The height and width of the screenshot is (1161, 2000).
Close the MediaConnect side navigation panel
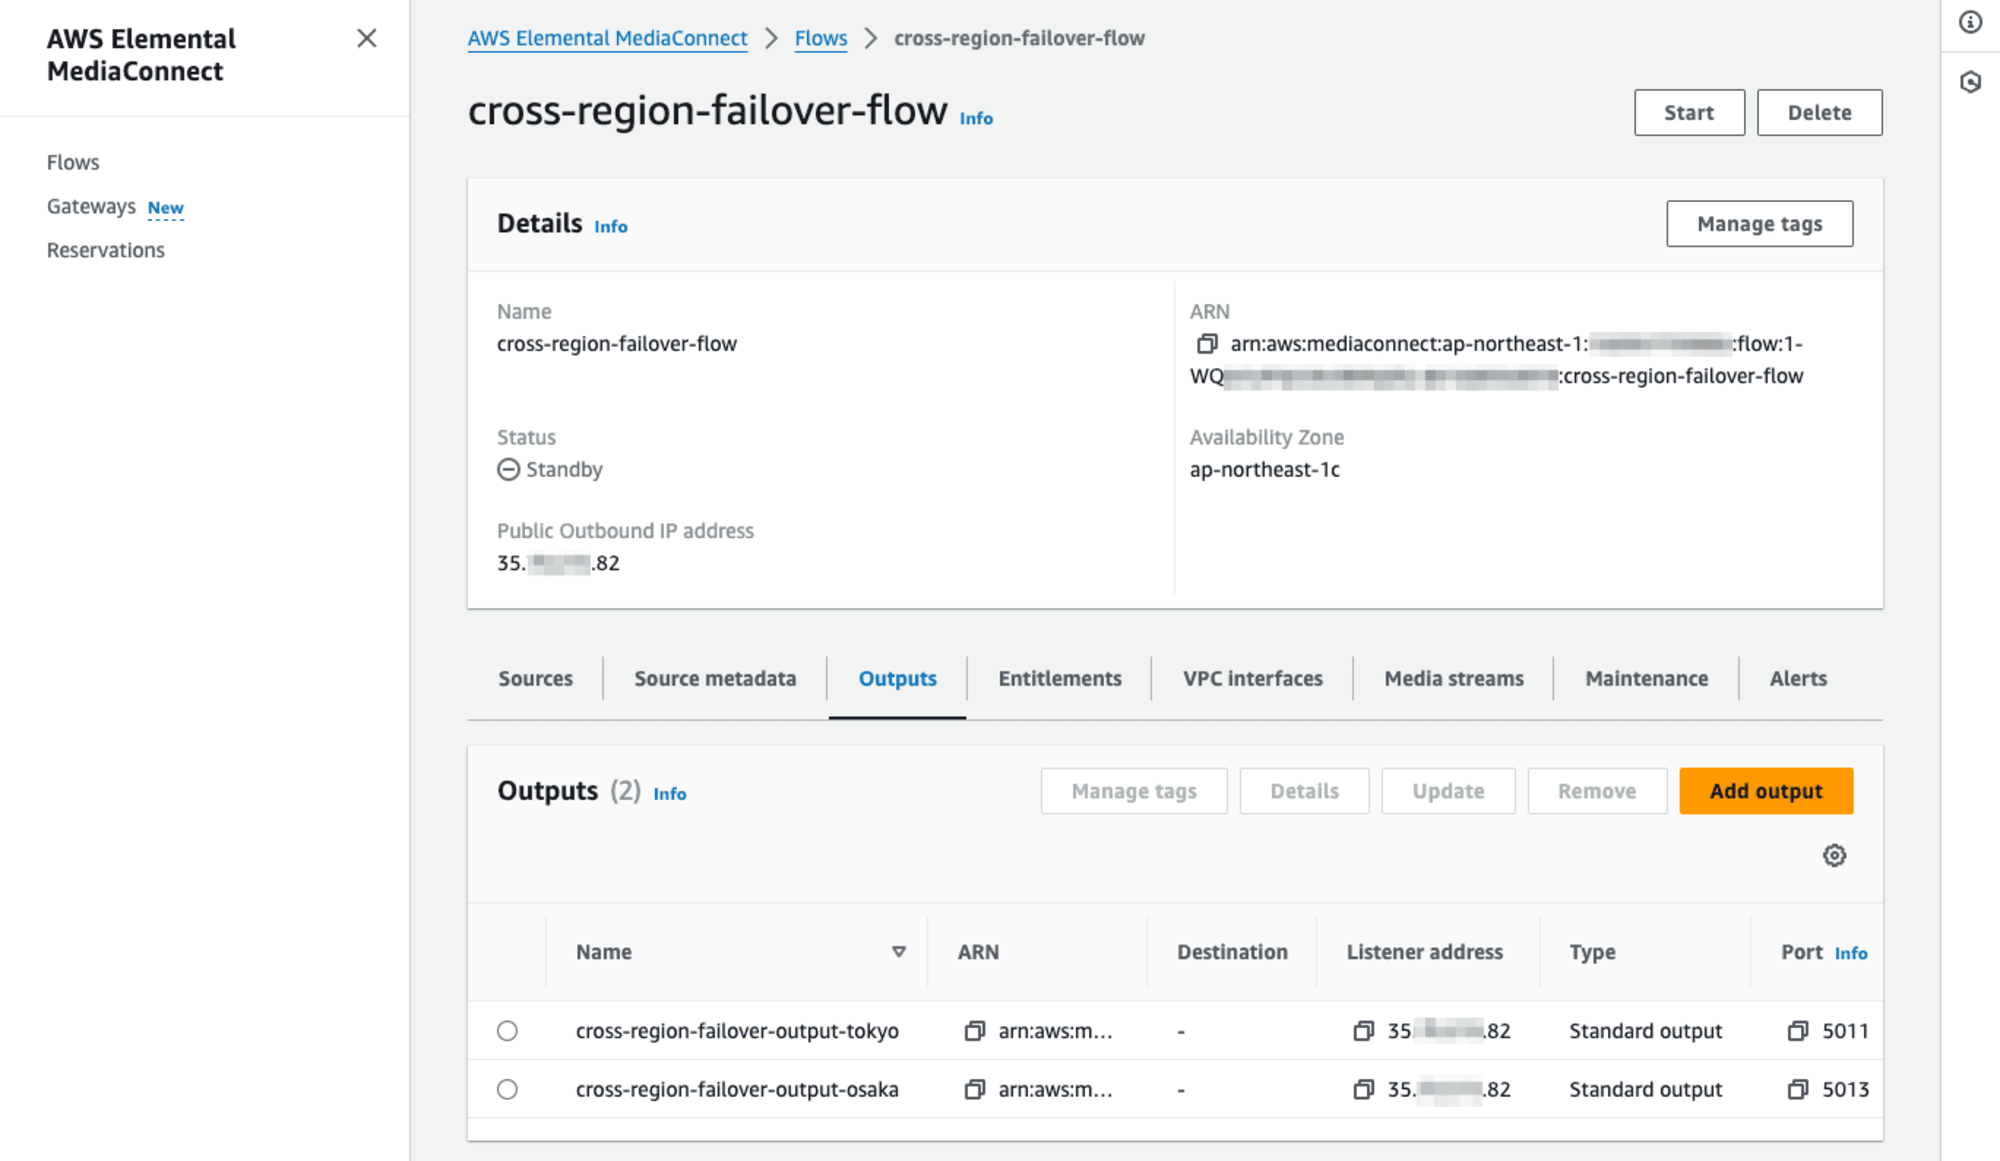pos(367,38)
